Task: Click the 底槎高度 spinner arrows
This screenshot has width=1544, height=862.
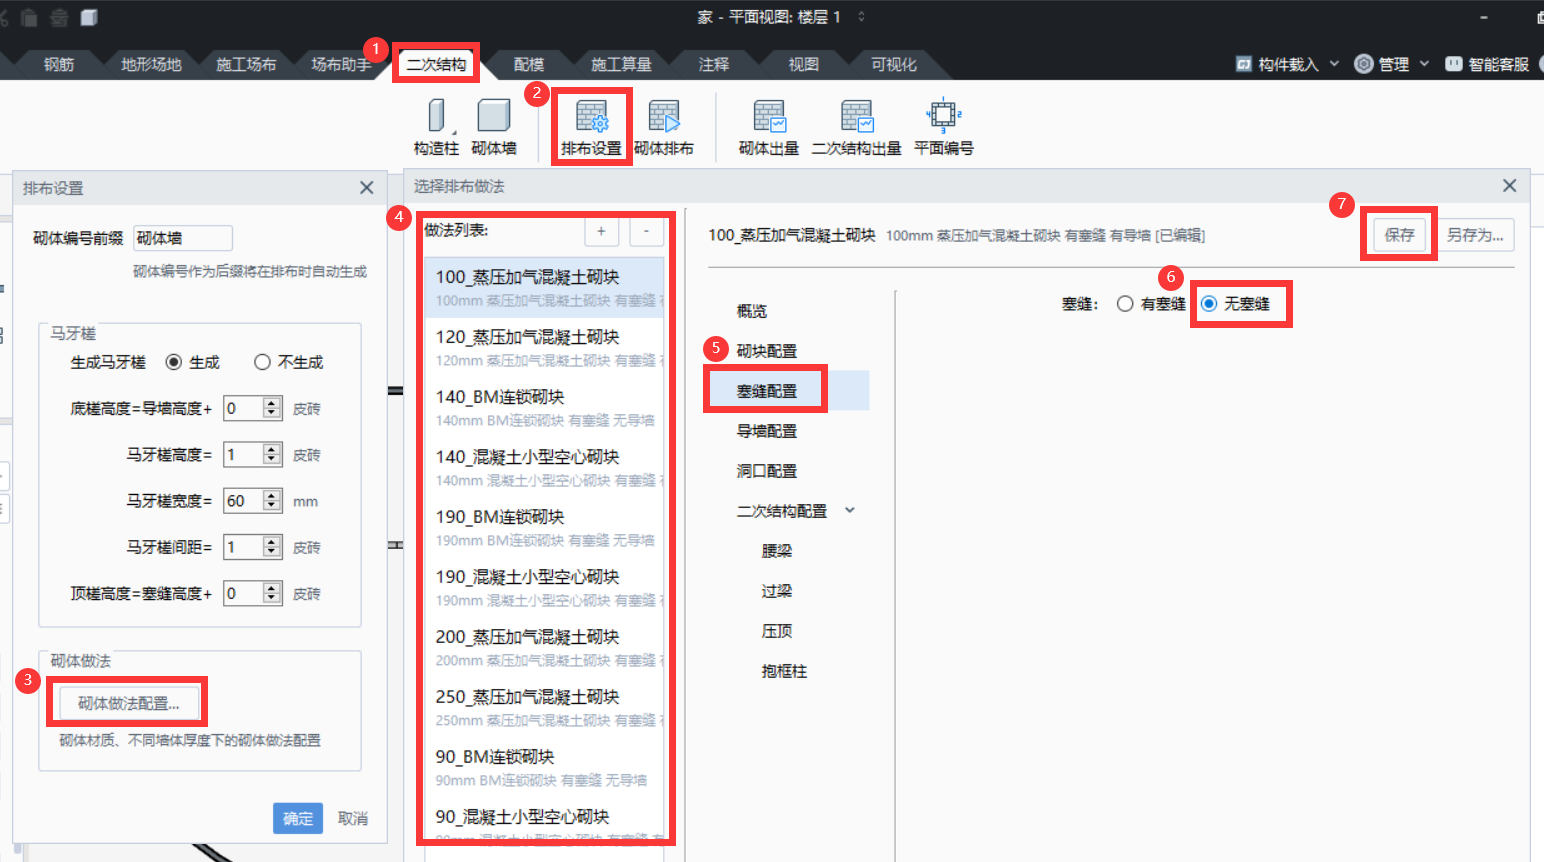Action: click(272, 408)
